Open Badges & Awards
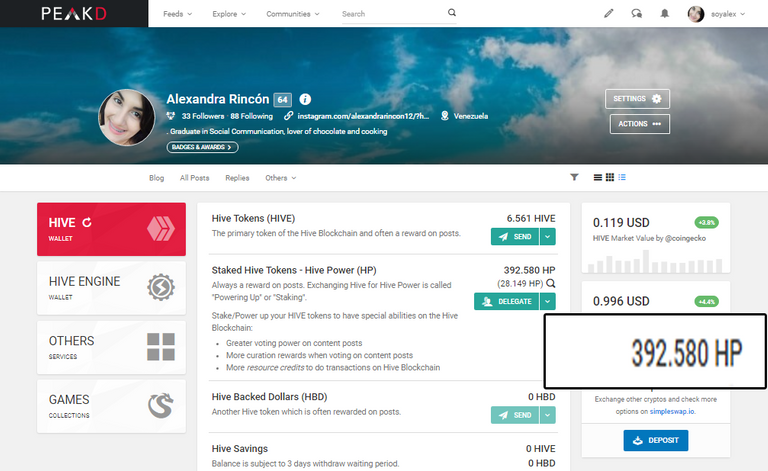The width and height of the screenshot is (768, 471). click(x=202, y=147)
